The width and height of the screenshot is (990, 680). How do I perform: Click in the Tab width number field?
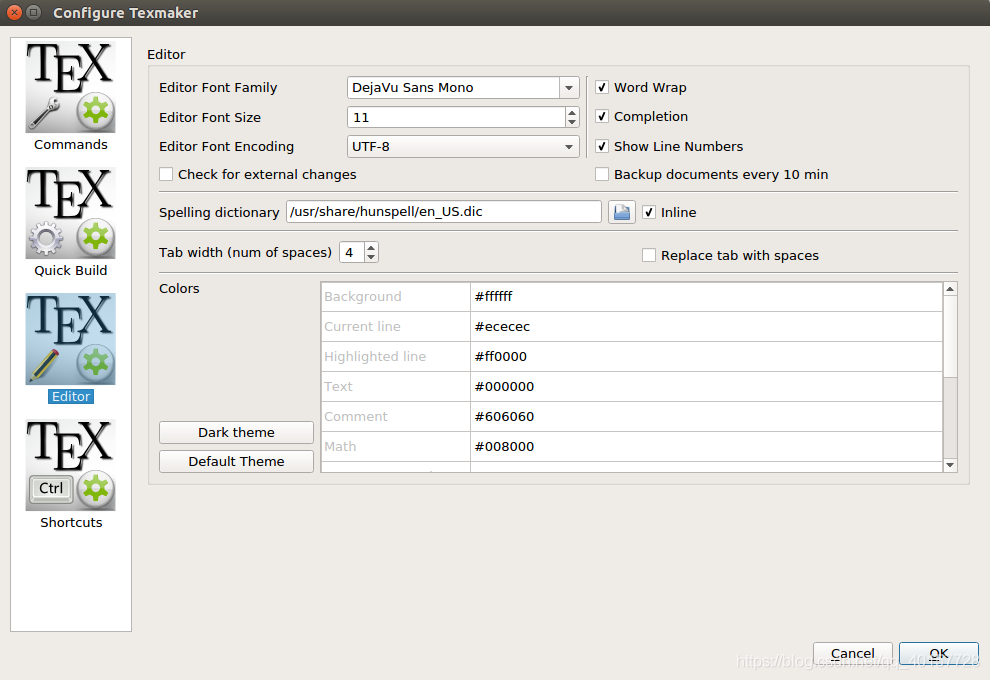pos(352,253)
